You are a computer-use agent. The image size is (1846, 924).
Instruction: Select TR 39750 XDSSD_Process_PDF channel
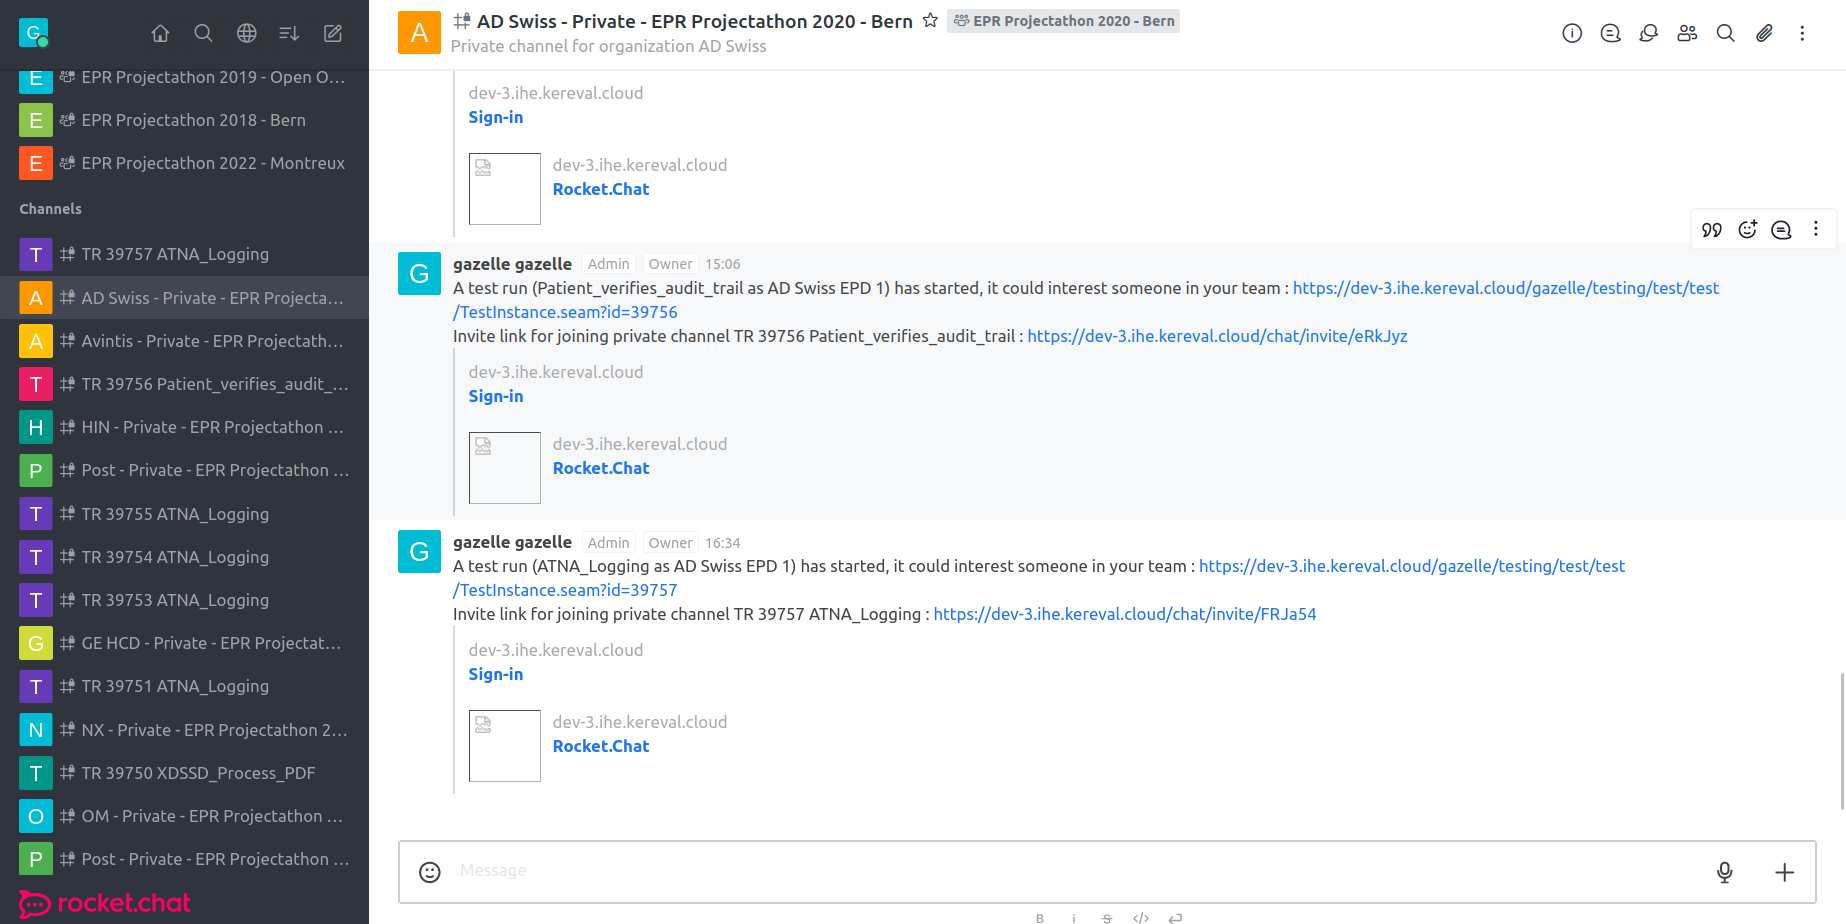(x=198, y=773)
